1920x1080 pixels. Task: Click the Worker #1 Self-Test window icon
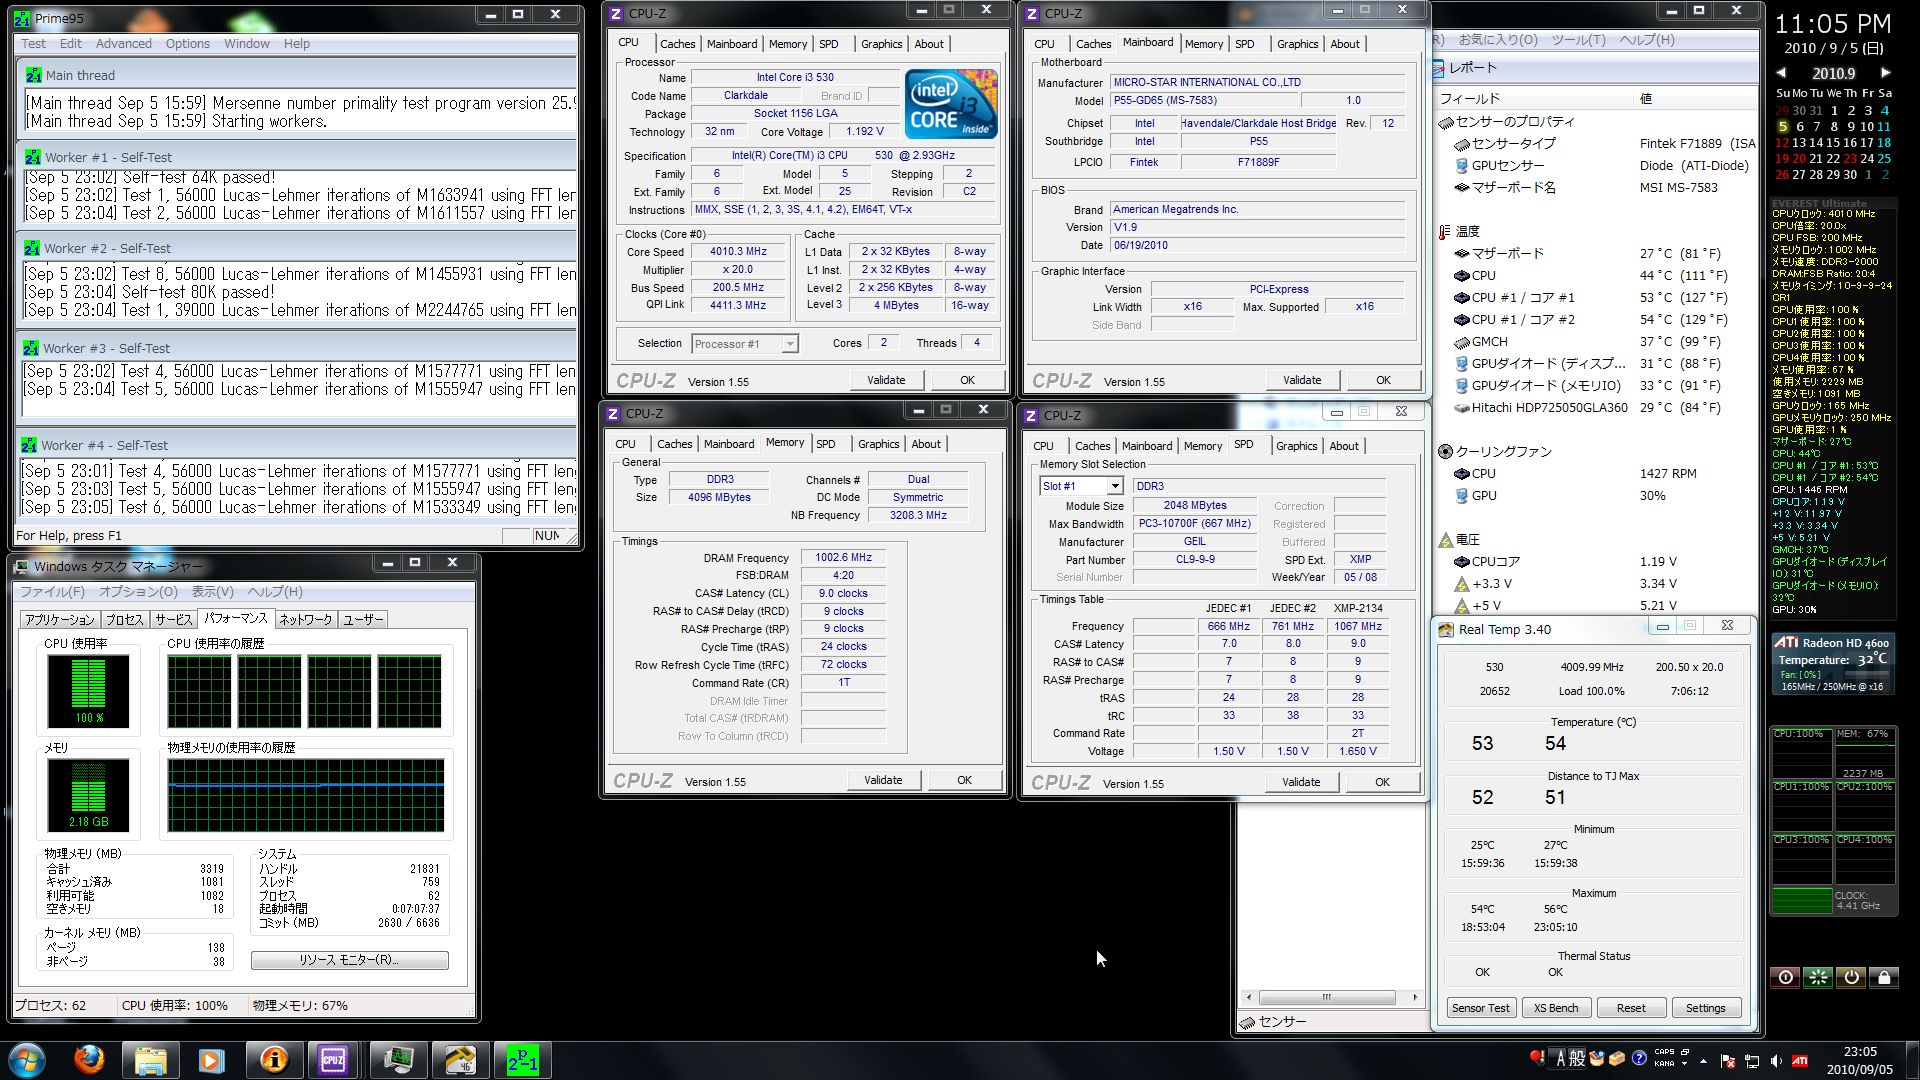click(34, 157)
